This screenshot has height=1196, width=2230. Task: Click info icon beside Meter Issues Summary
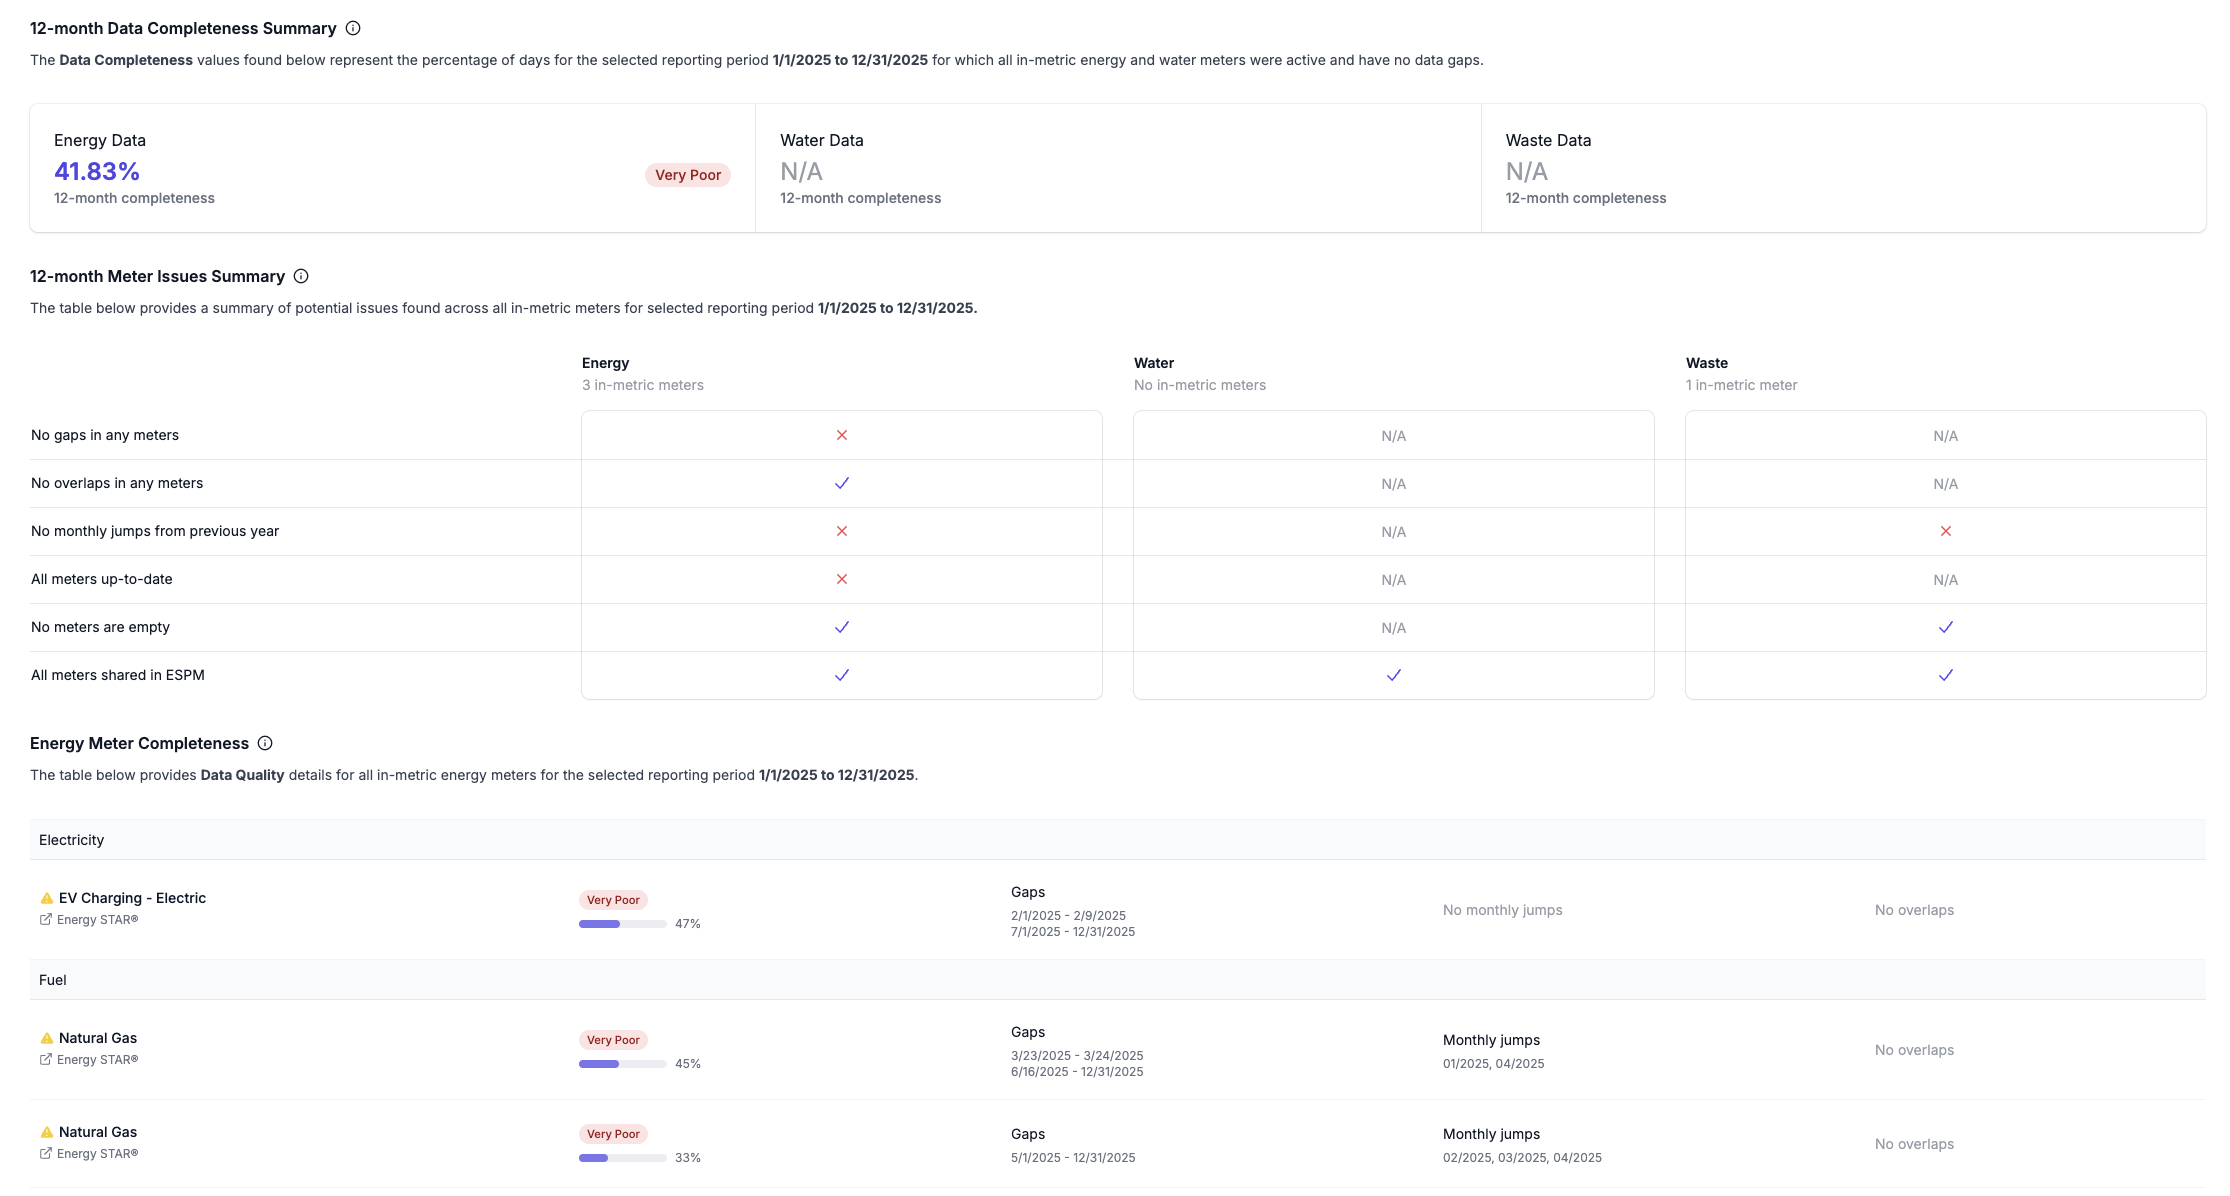coord(301,276)
